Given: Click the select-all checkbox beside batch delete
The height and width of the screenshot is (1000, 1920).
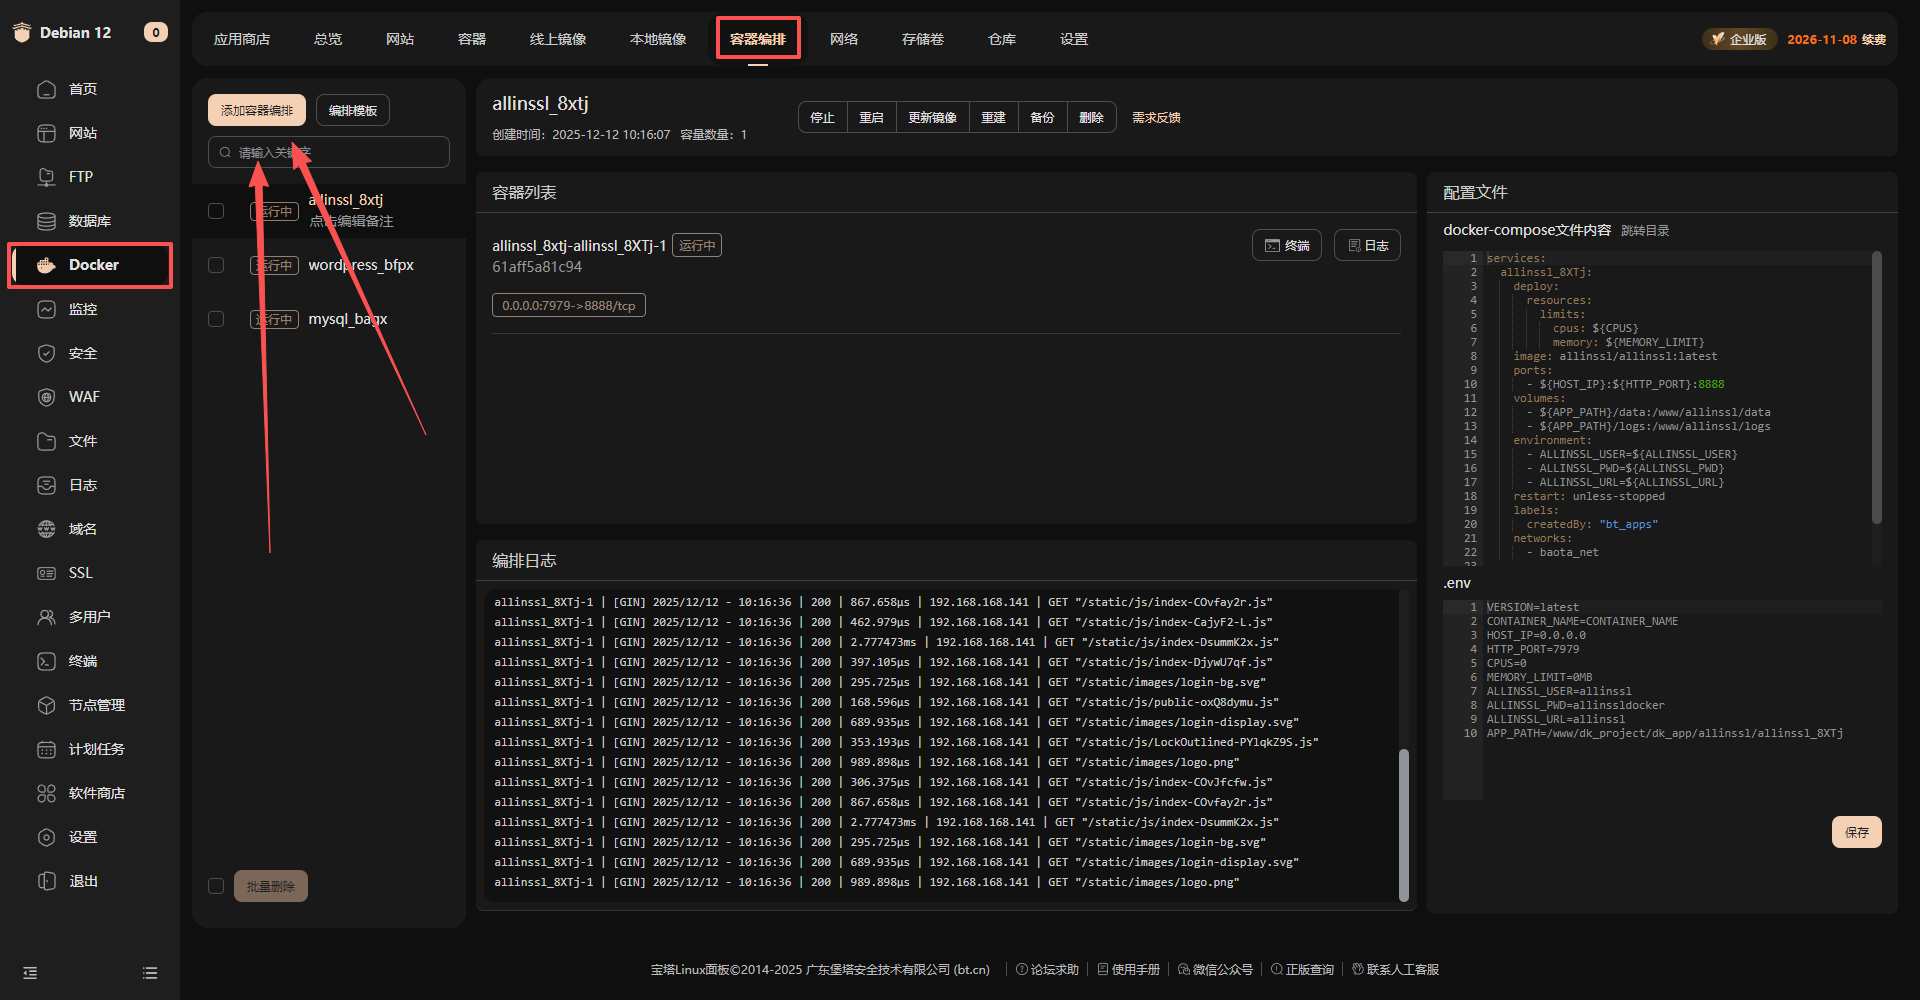Looking at the screenshot, I should pyautogui.click(x=216, y=886).
